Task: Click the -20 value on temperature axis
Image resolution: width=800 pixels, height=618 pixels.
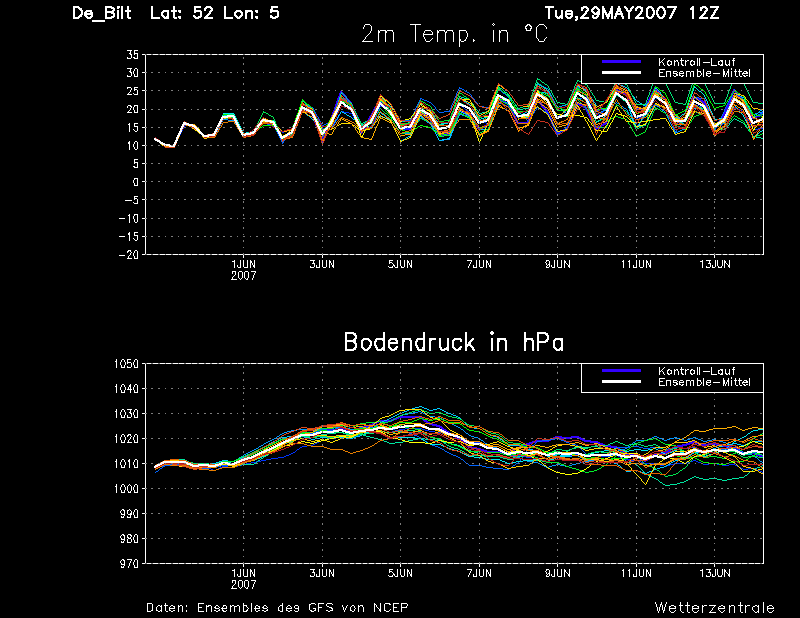Action: coord(129,254)
